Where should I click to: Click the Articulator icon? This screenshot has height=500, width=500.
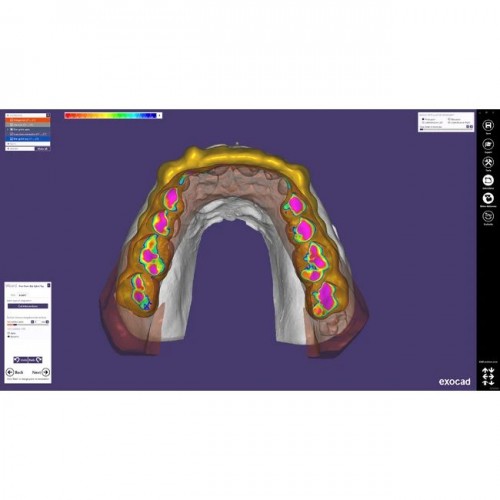click(x=488, y=180)
